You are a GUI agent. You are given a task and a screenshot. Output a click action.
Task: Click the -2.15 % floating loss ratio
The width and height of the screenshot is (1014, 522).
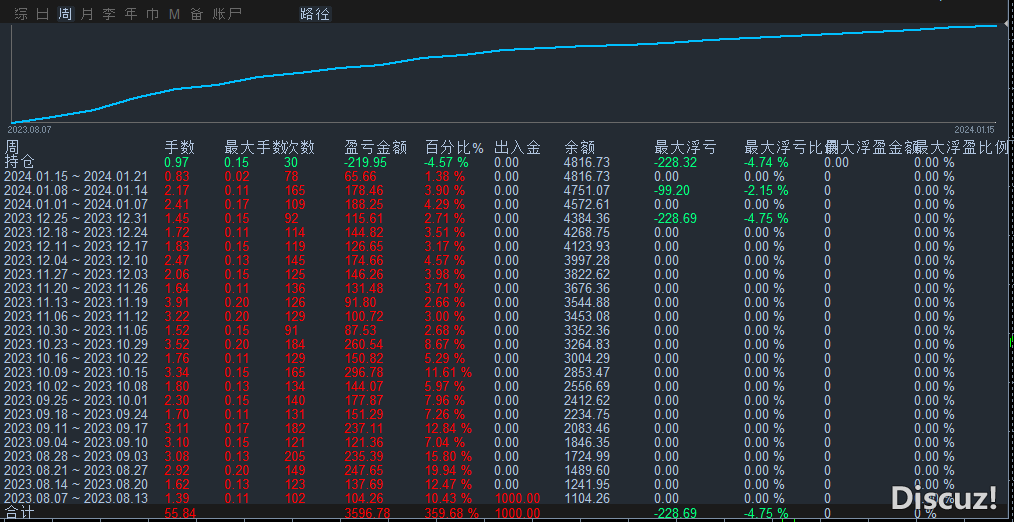pyautogui.click(x=766, y=191)
